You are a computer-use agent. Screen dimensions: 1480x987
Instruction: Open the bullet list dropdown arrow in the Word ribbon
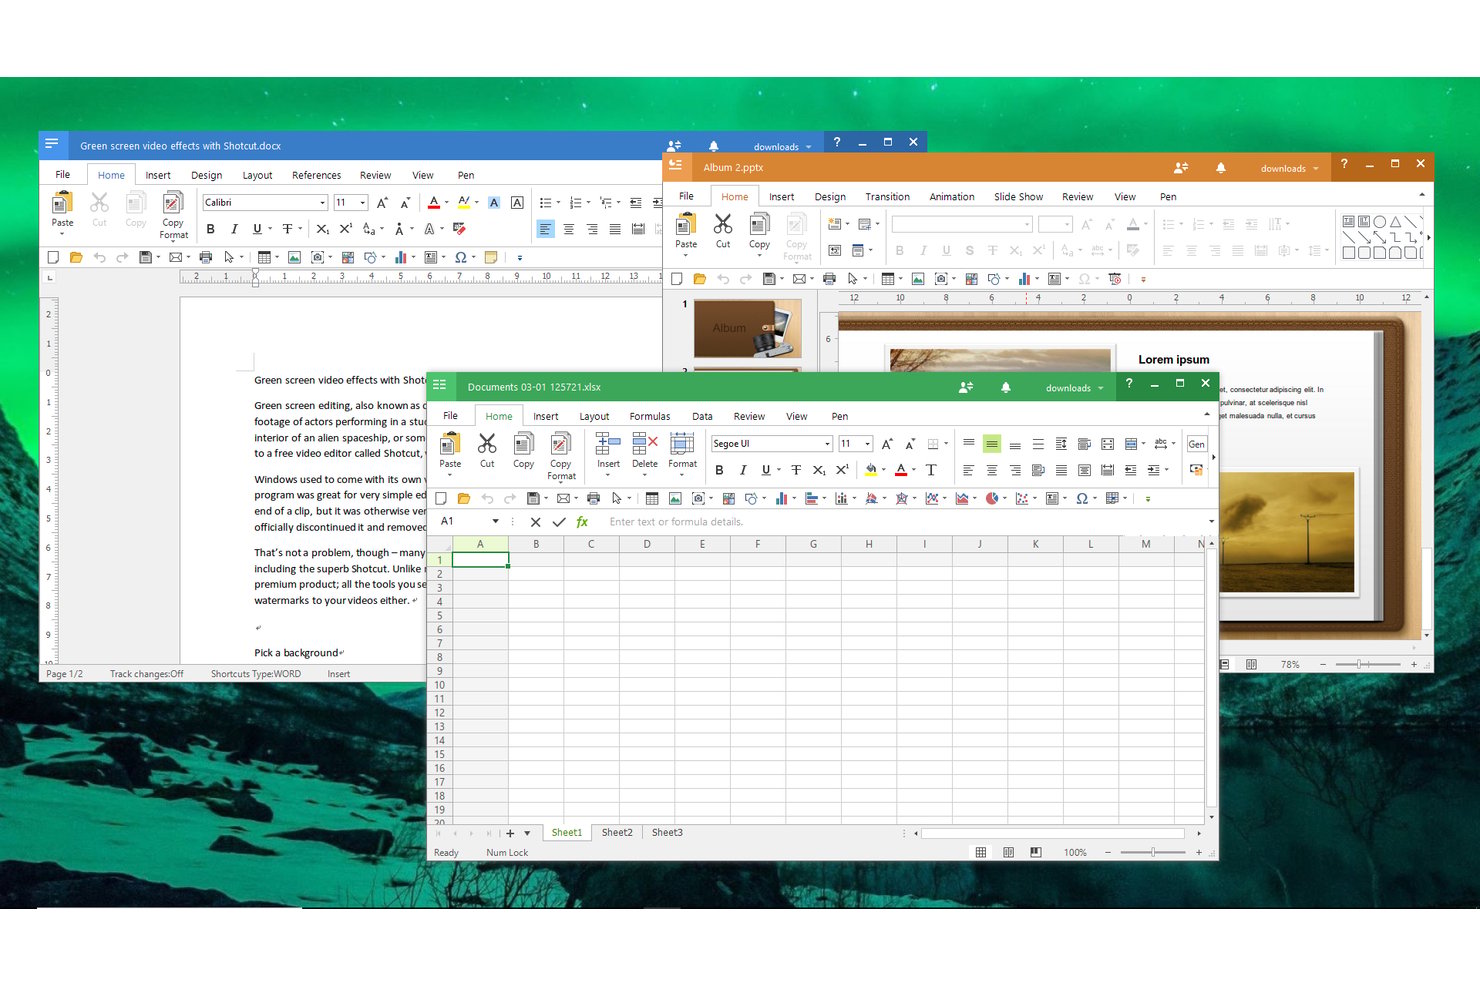pos(558,203)
